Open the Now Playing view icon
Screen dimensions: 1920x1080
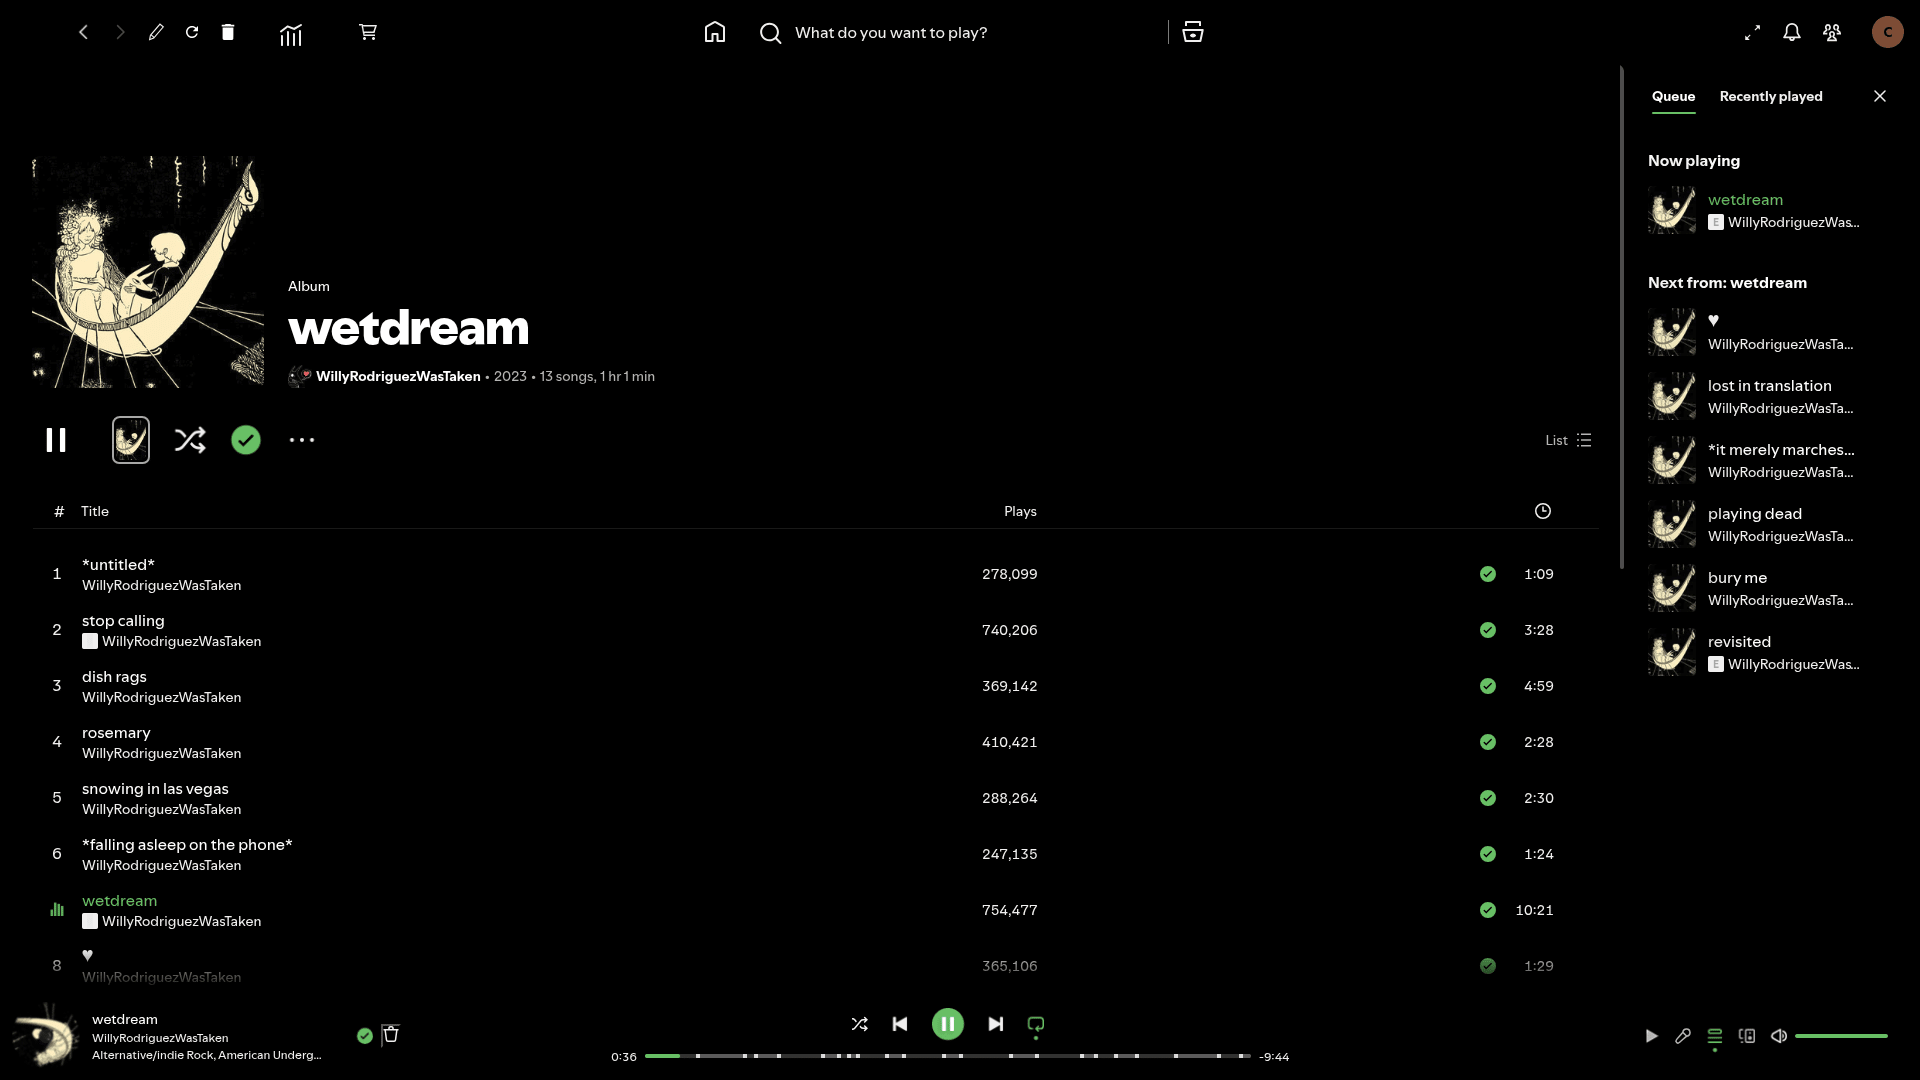click(x=1651, y=1036)
